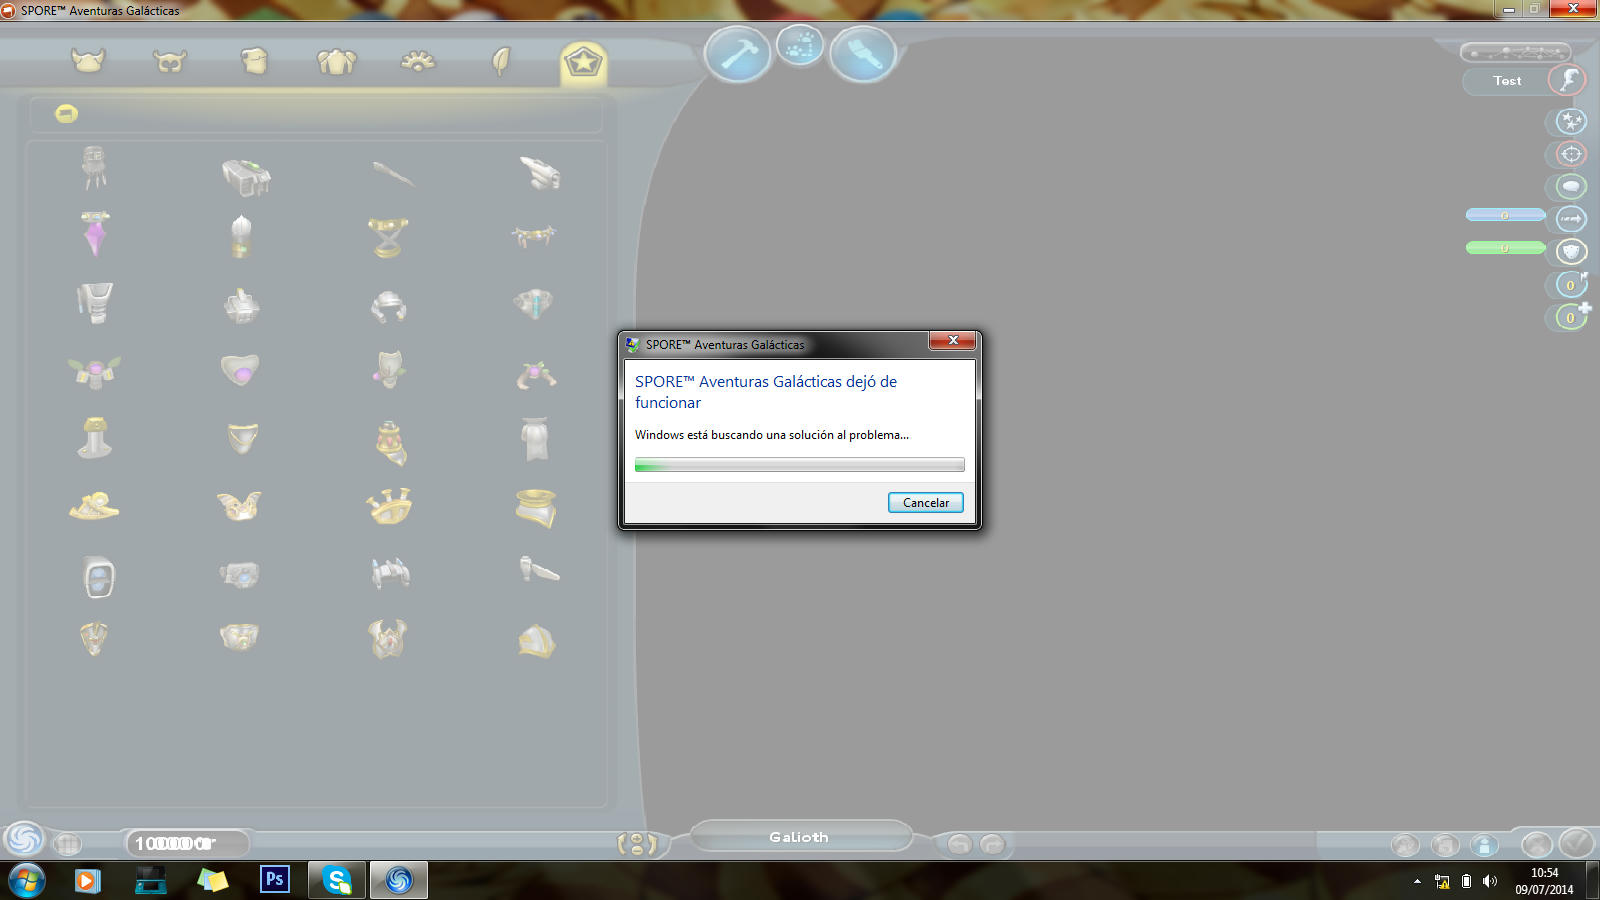This screenshot has width=1600, height=900.
Task: Pick the boxy device with green light part
Action: coord(245,177)
